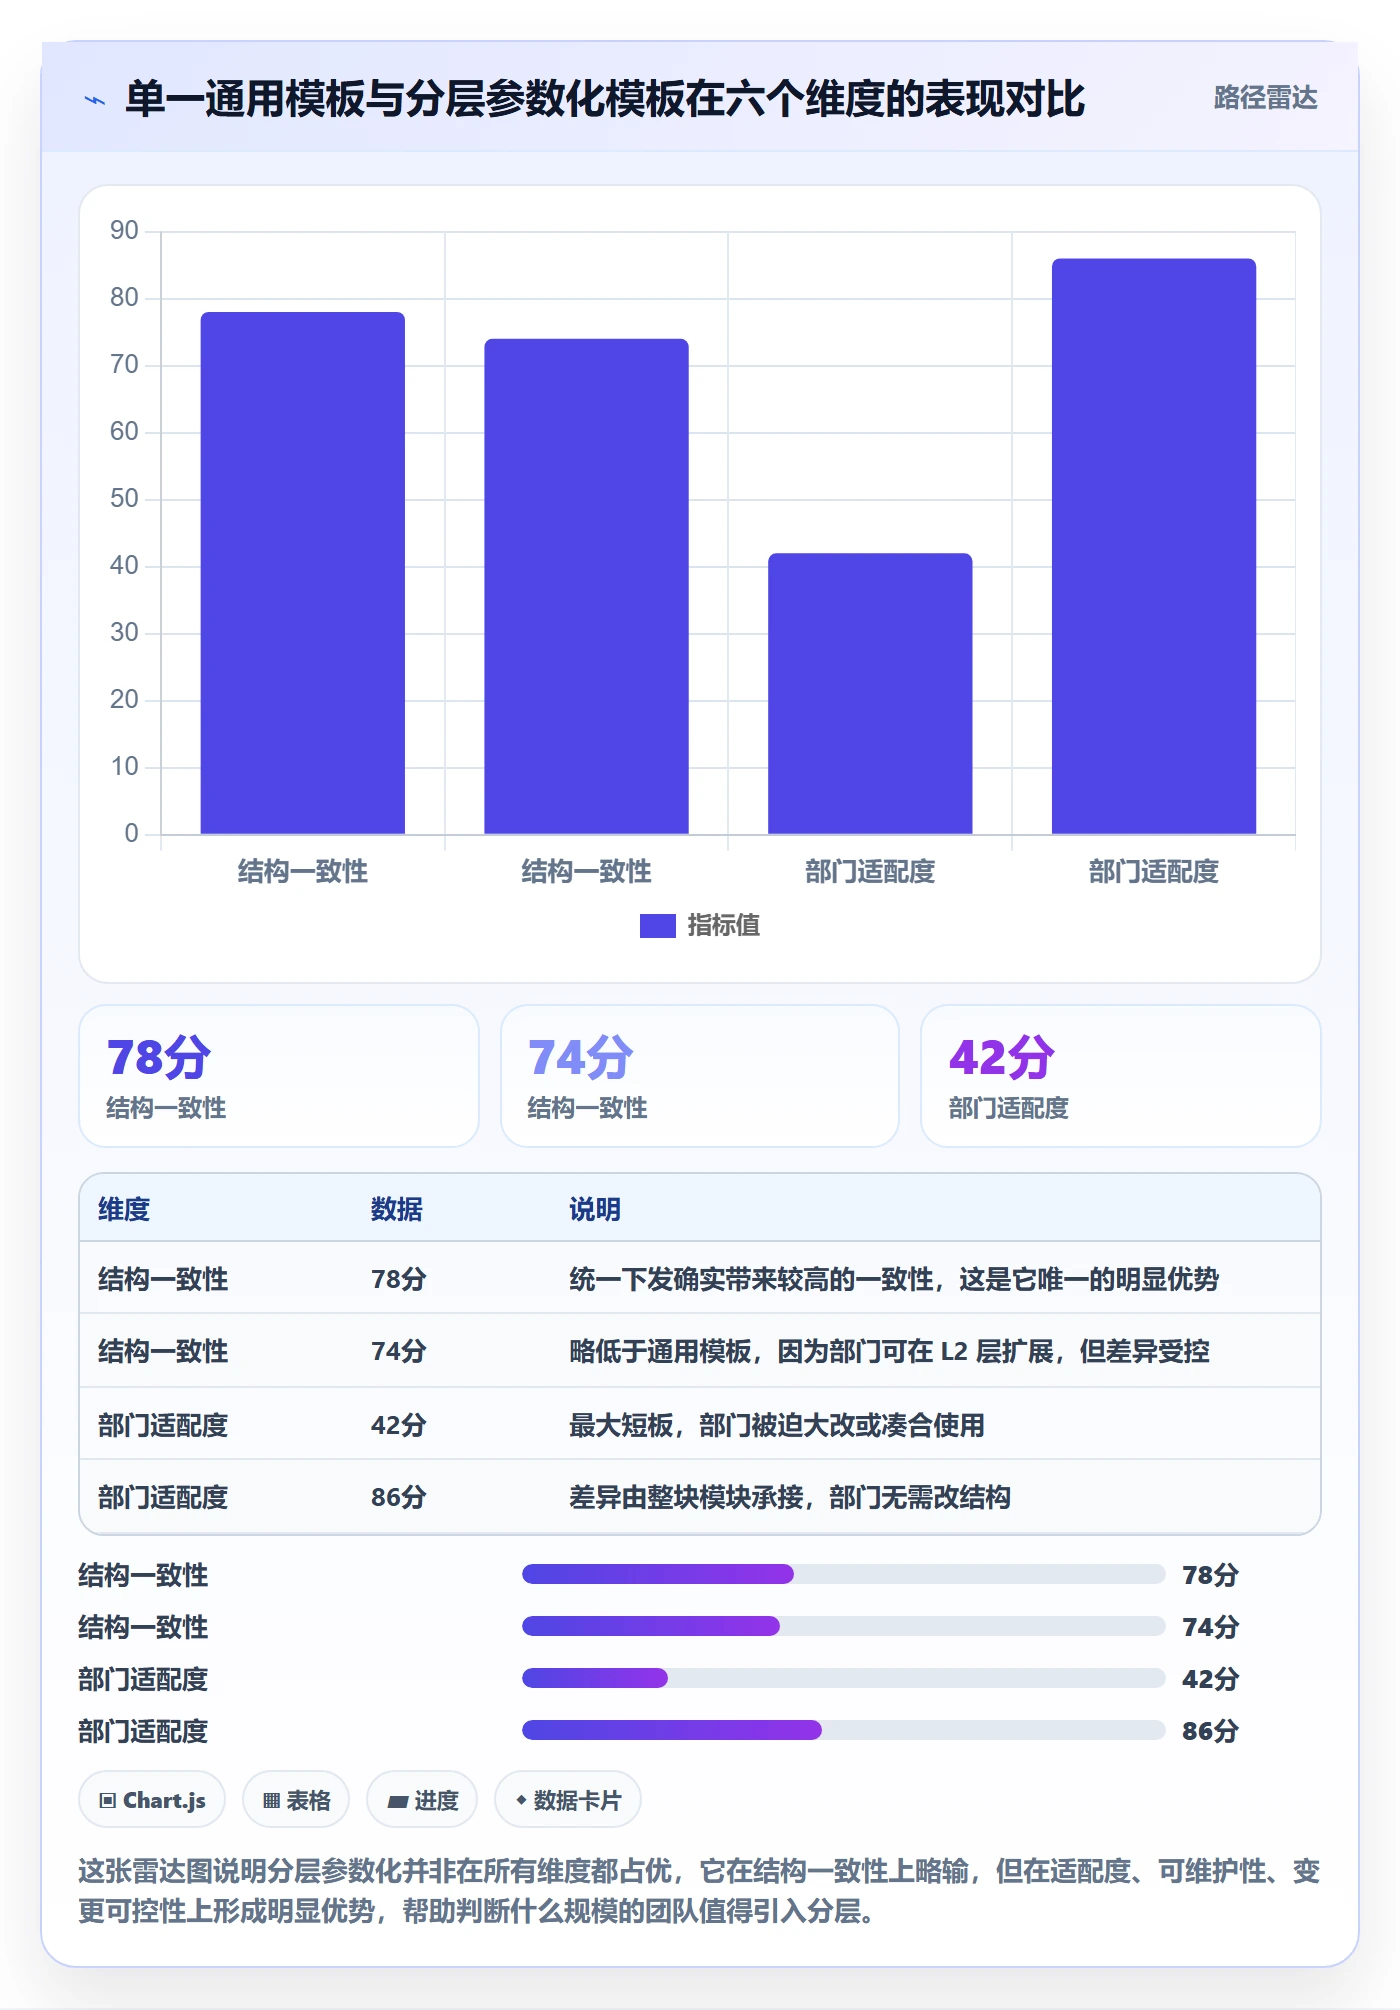Select the footer paragraph starting 这张雷达图说明

coord(700,1891)
